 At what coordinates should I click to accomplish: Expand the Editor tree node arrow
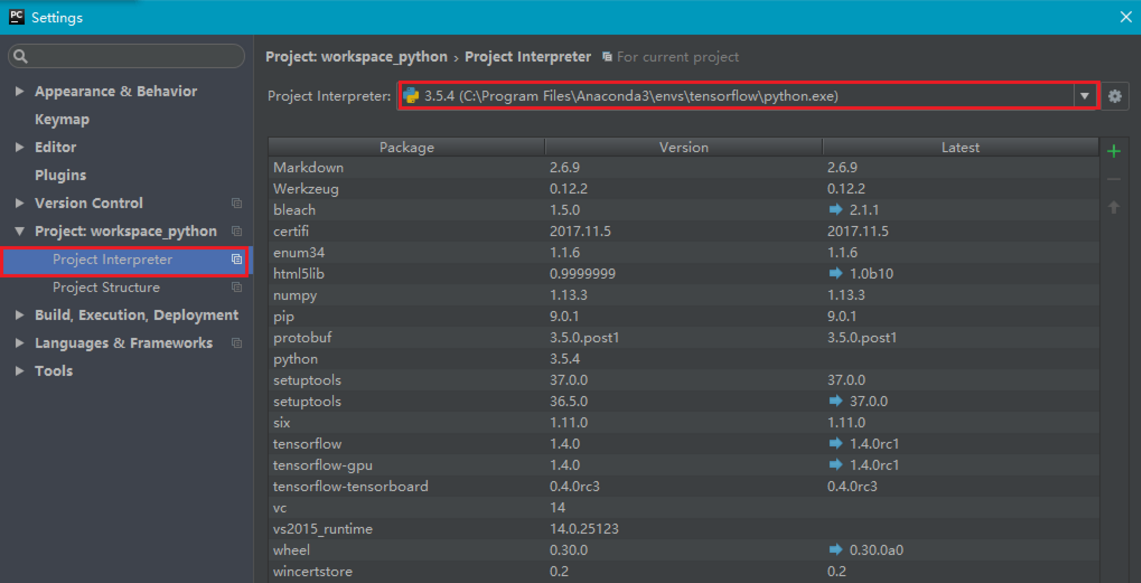point(20,147)
